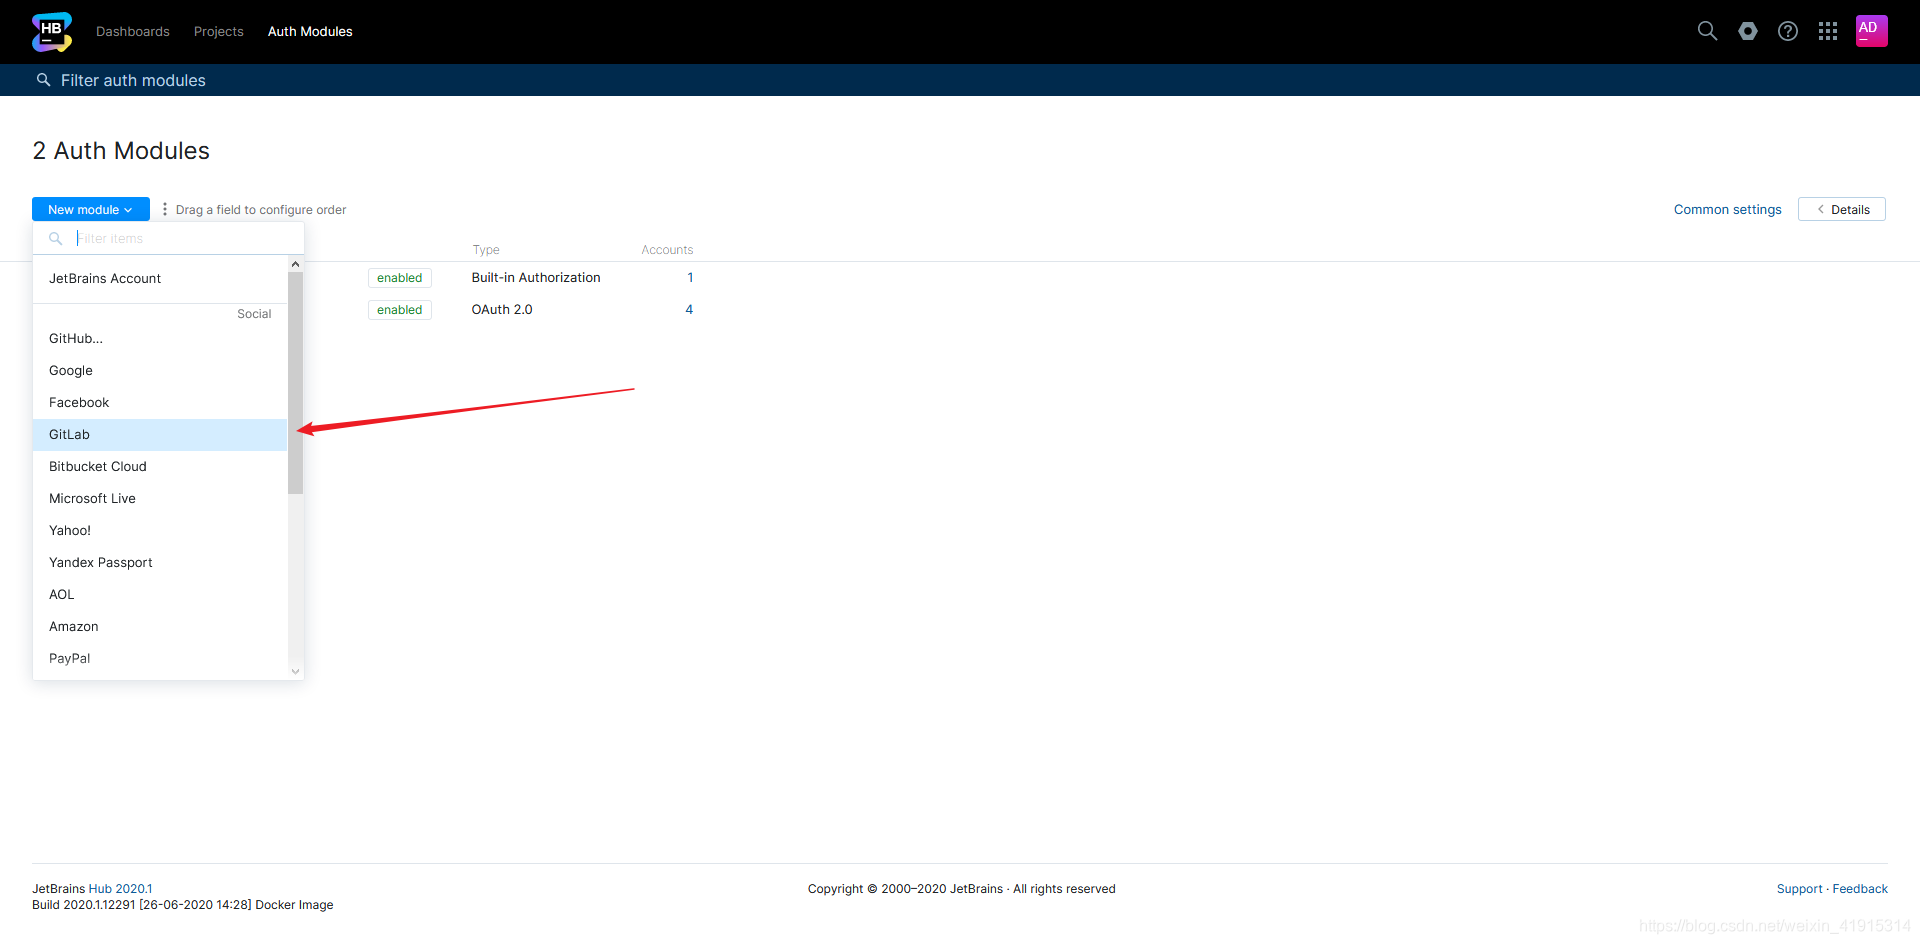Viewport: 1920px width, 944px height.
Task: Select Yandex Passport module option
Action: 160,562
